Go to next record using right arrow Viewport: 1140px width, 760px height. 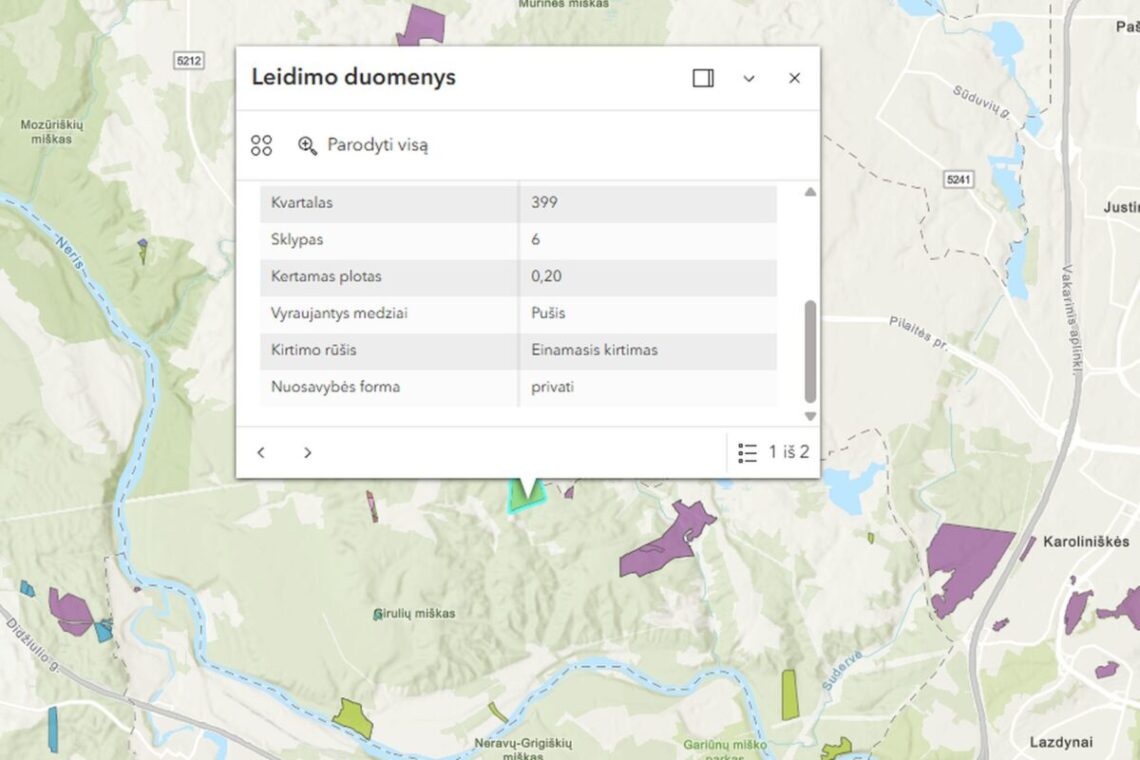click(x=308, y=452)
